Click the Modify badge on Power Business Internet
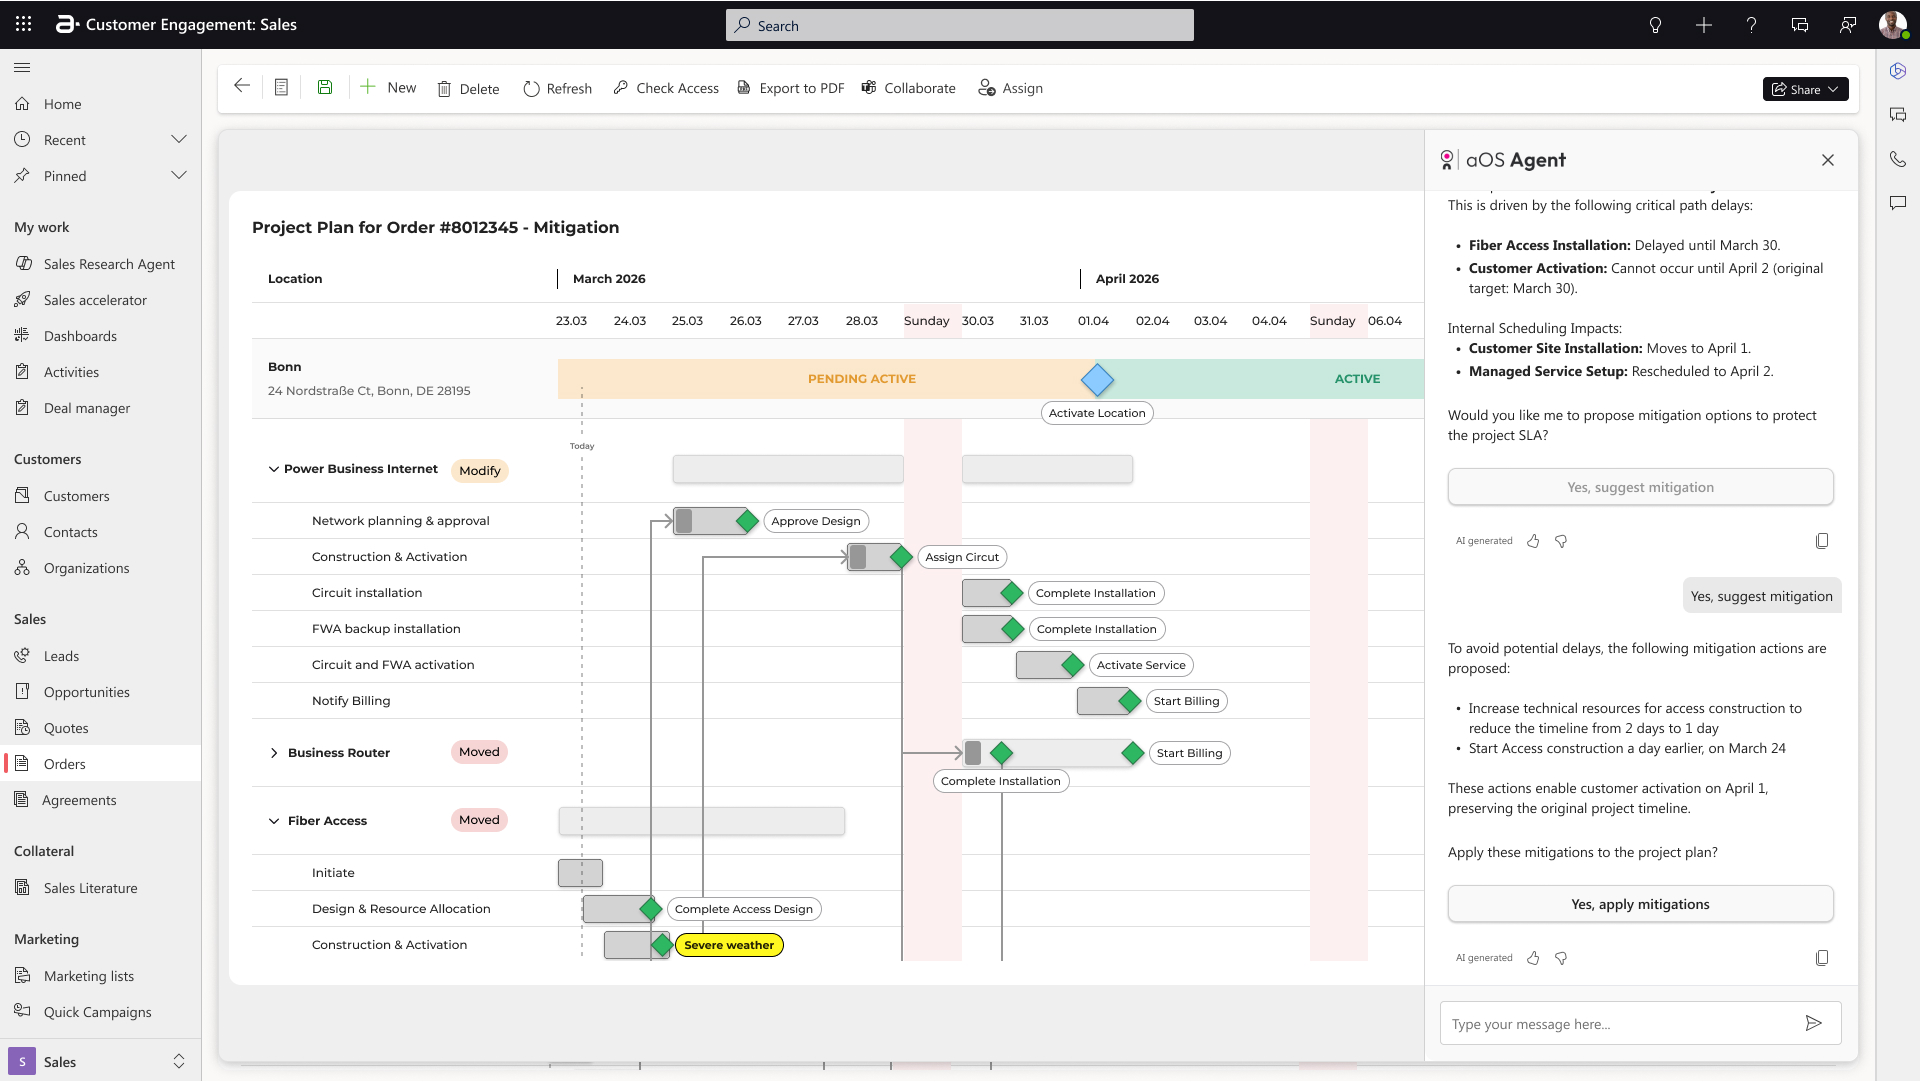 click(x=479, y=471)
